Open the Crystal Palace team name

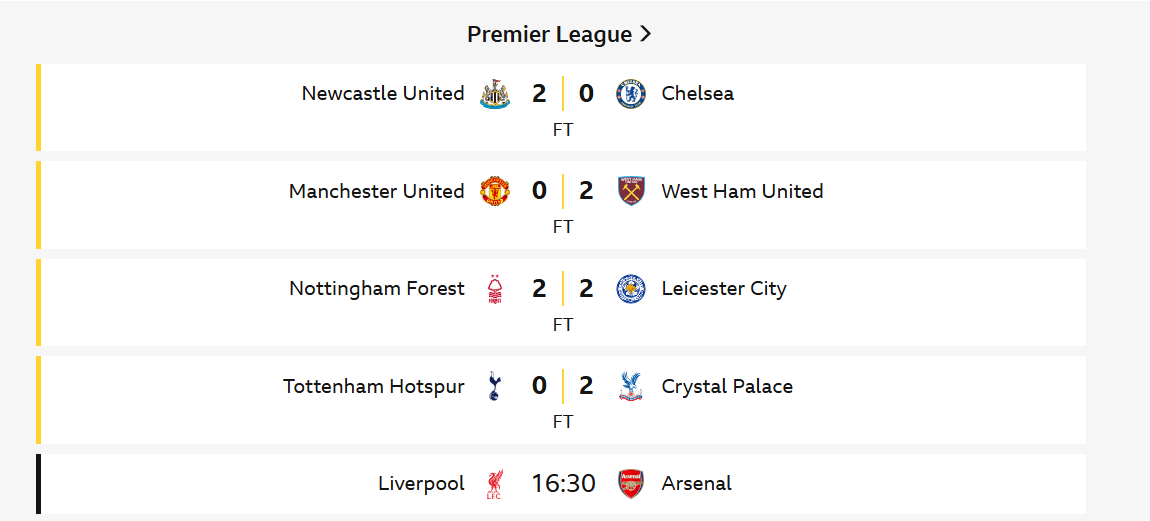pos(728,387)
